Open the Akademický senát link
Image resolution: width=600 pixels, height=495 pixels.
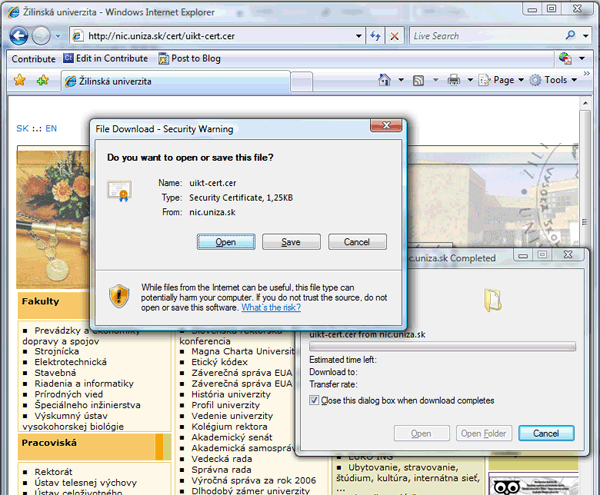232,437
